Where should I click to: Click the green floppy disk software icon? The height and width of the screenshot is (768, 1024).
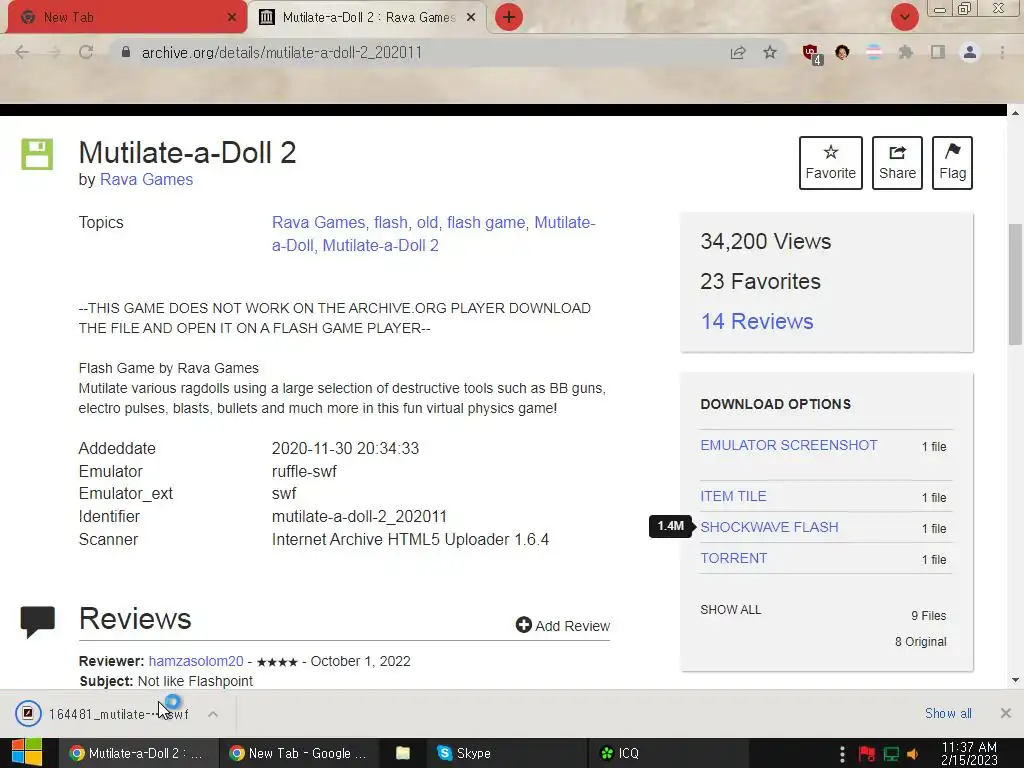point(37,154)
